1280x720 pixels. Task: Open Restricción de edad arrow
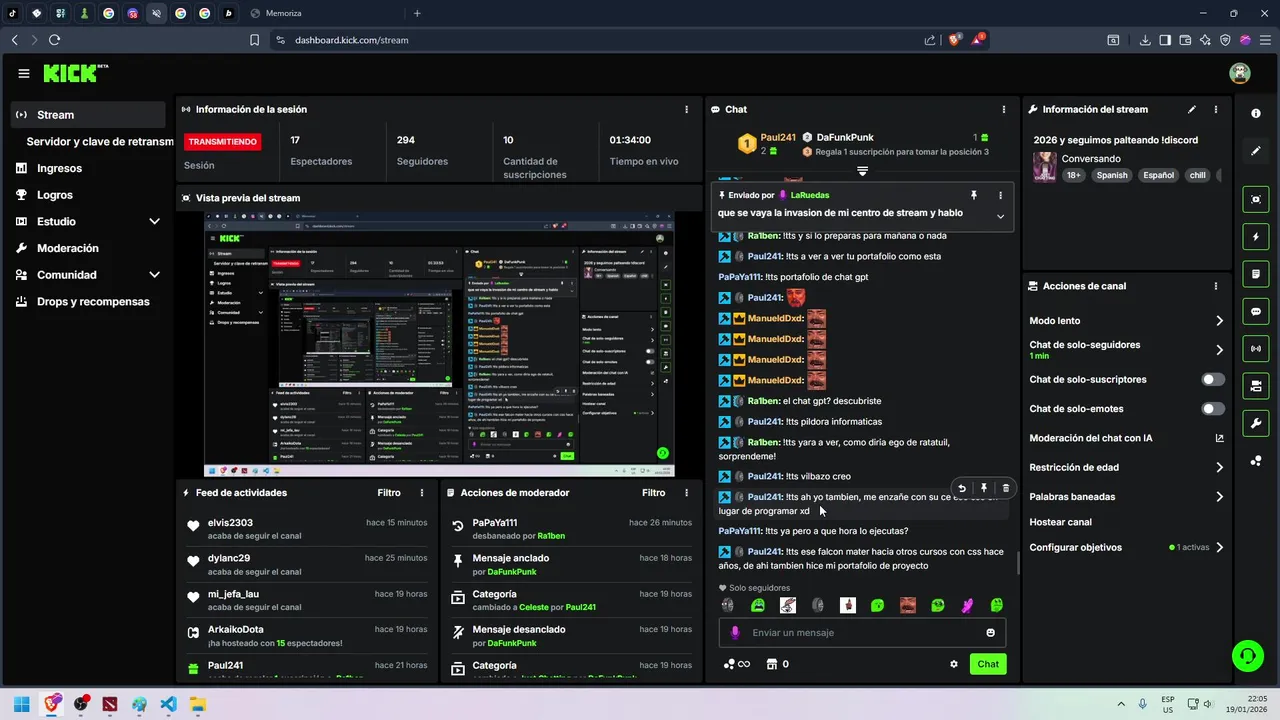coord(1219,467)
